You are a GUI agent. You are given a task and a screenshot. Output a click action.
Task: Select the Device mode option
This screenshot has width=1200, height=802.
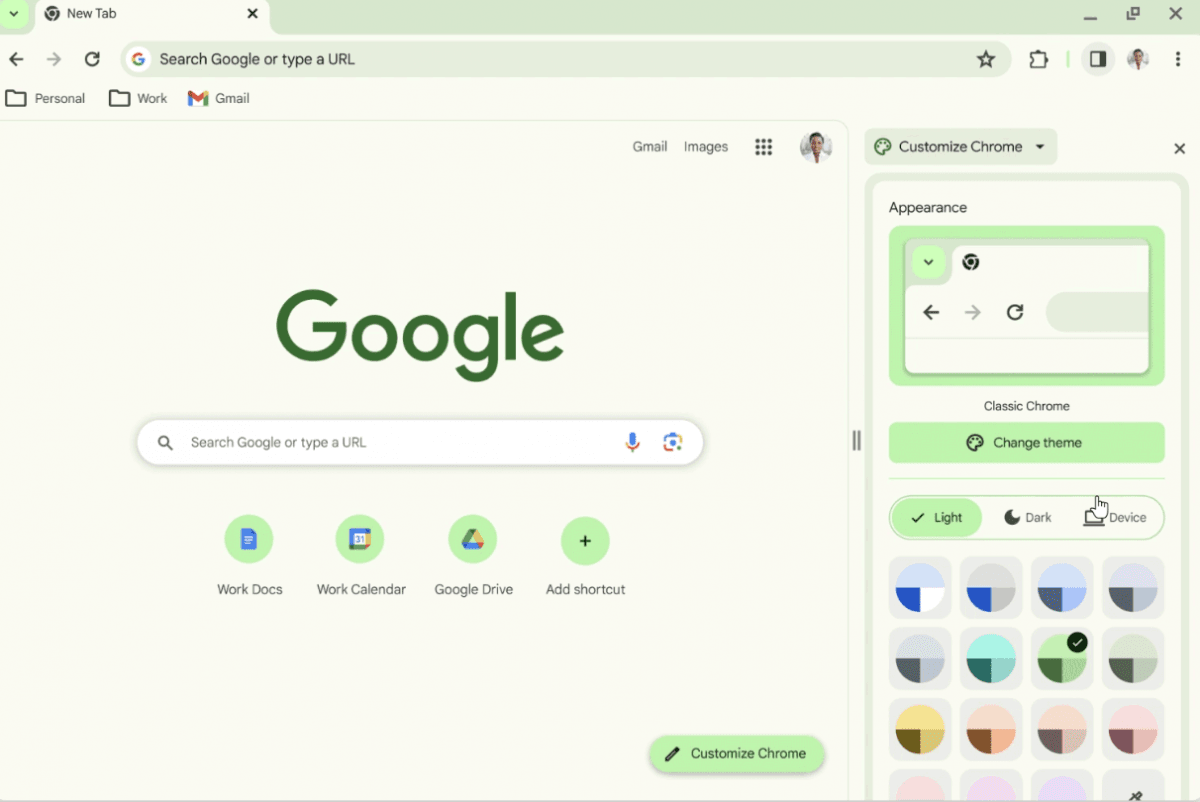click(1115, 518)
